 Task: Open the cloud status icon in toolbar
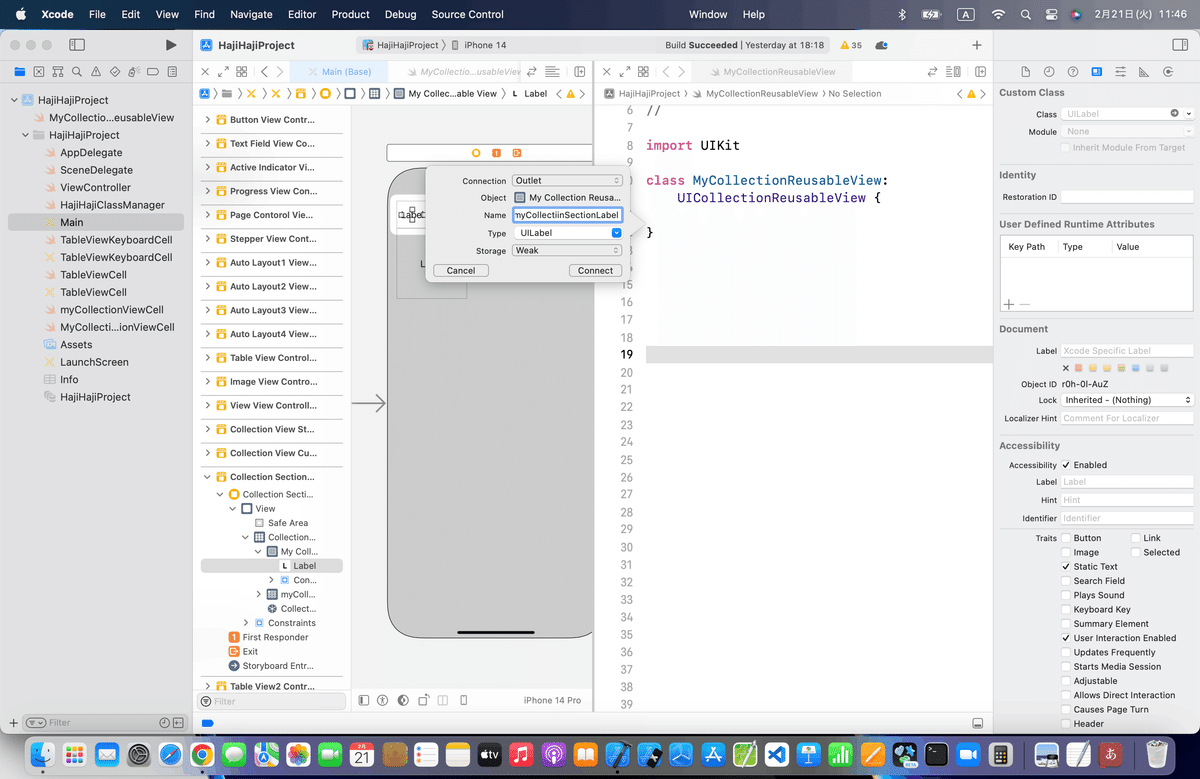coord(881,45)
